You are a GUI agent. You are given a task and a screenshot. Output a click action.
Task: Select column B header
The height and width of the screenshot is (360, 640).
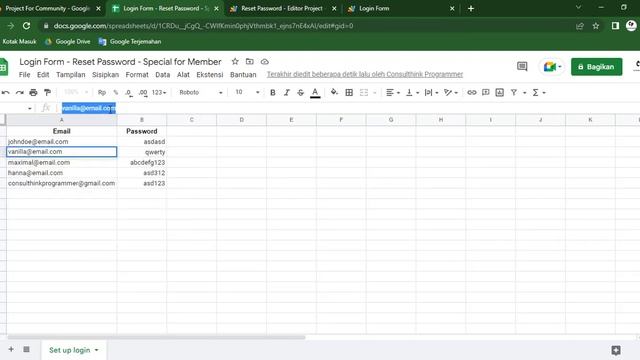click(142, 120)
